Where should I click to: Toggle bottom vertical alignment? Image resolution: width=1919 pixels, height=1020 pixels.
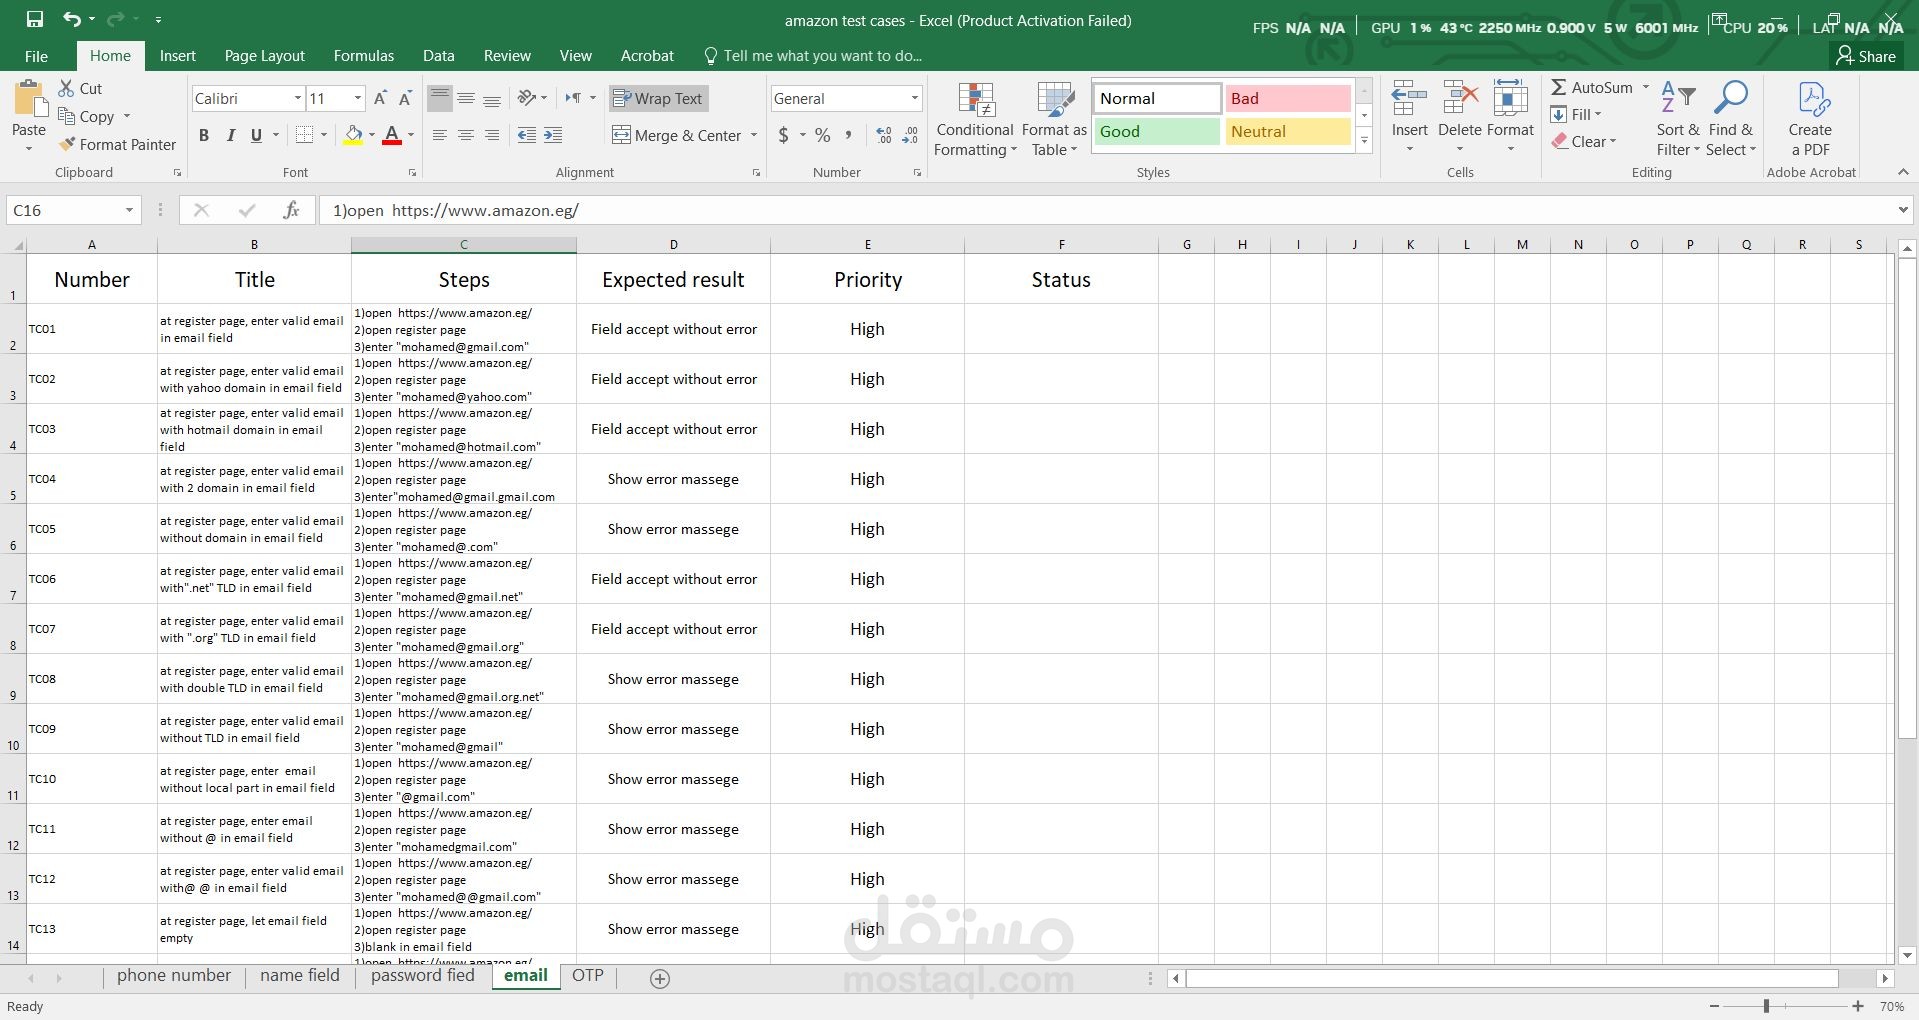coord(492,98)
